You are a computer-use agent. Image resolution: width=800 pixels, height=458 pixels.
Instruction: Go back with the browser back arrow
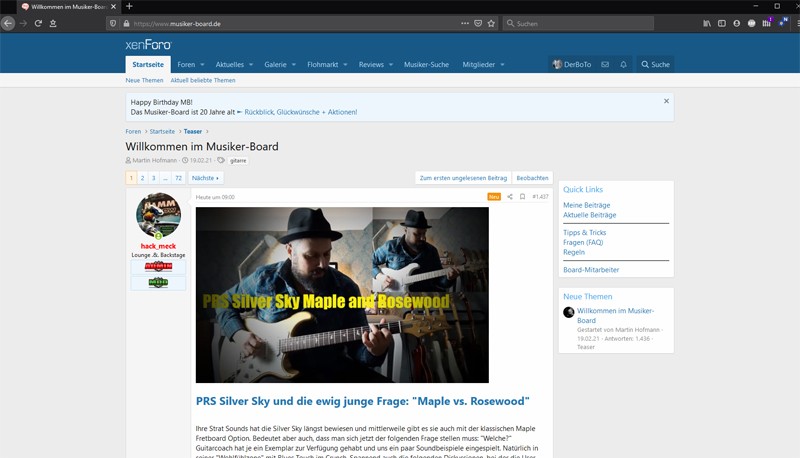8,23
